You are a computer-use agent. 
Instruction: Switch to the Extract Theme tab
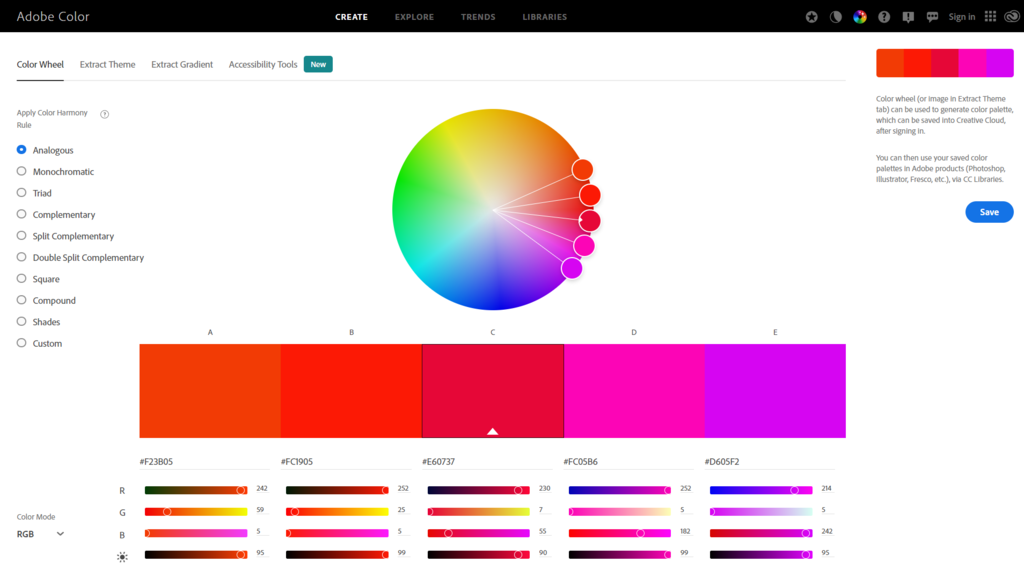(107, 65)
